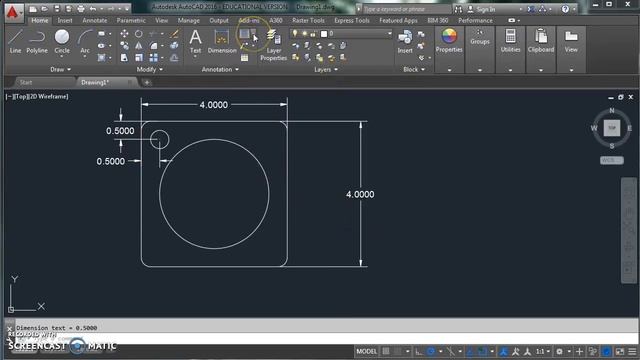
Task: Click the Top 2D Wireframe viewport label
Action: [37, 96]
